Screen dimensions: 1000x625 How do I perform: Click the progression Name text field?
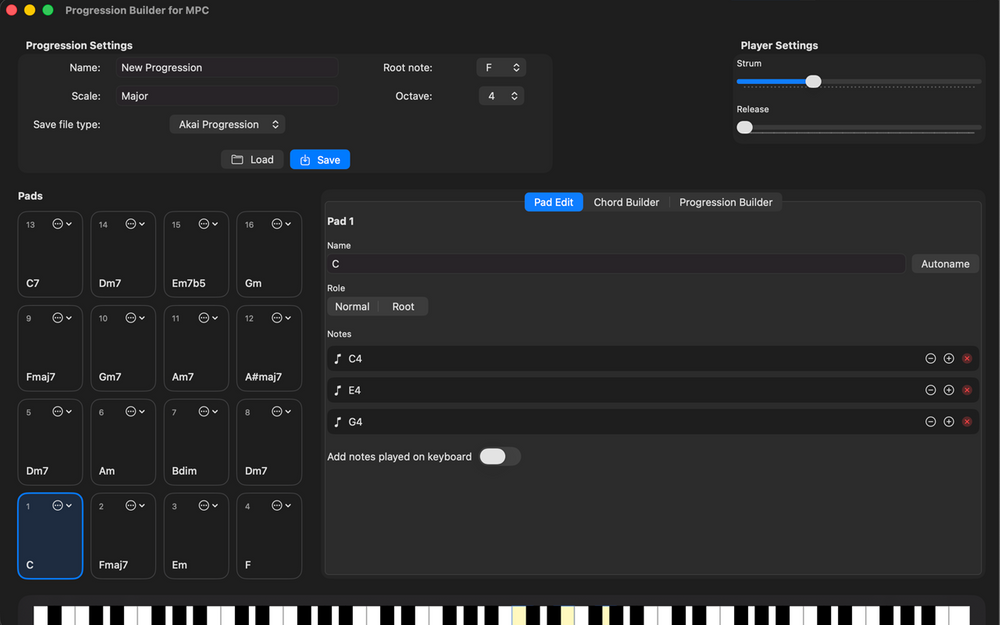click(x=226, y=68)
